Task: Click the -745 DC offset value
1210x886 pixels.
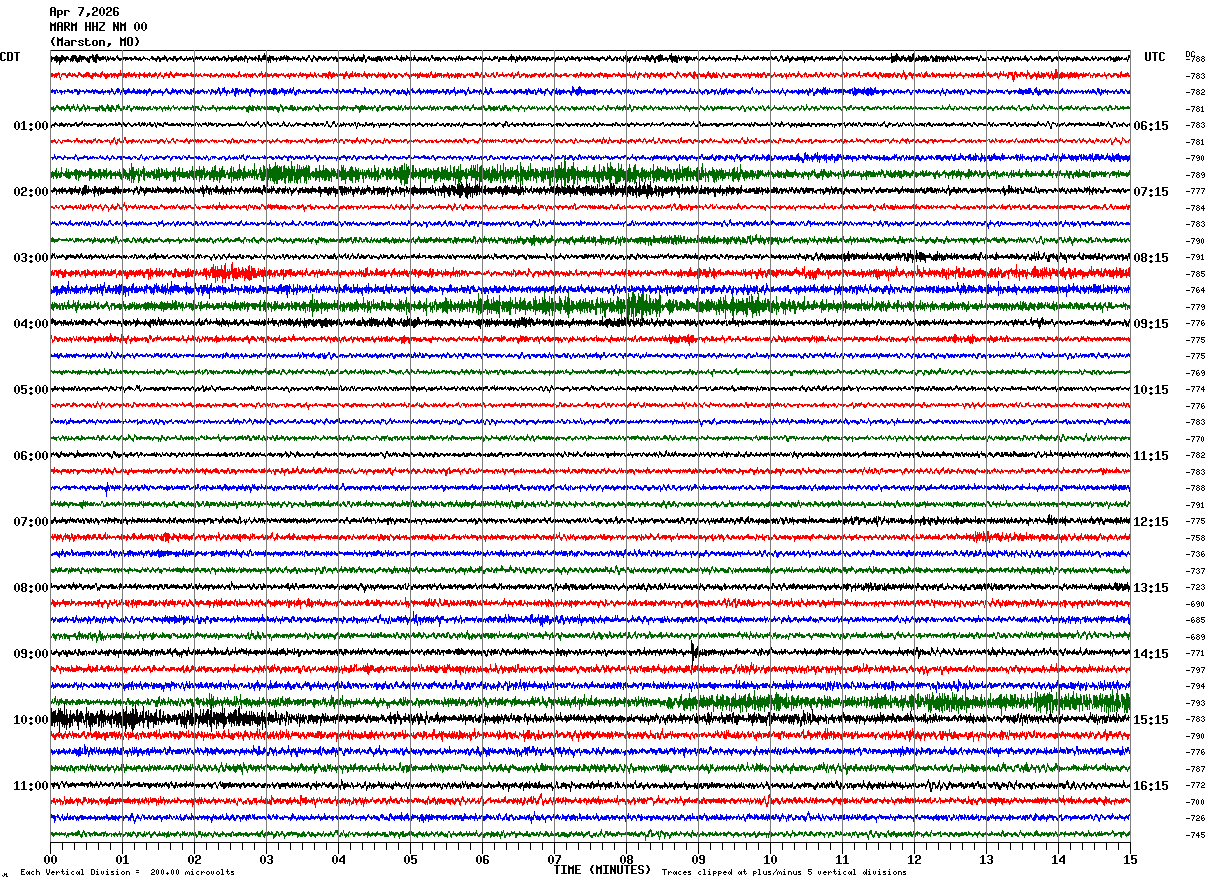Action: point(1195,835)
